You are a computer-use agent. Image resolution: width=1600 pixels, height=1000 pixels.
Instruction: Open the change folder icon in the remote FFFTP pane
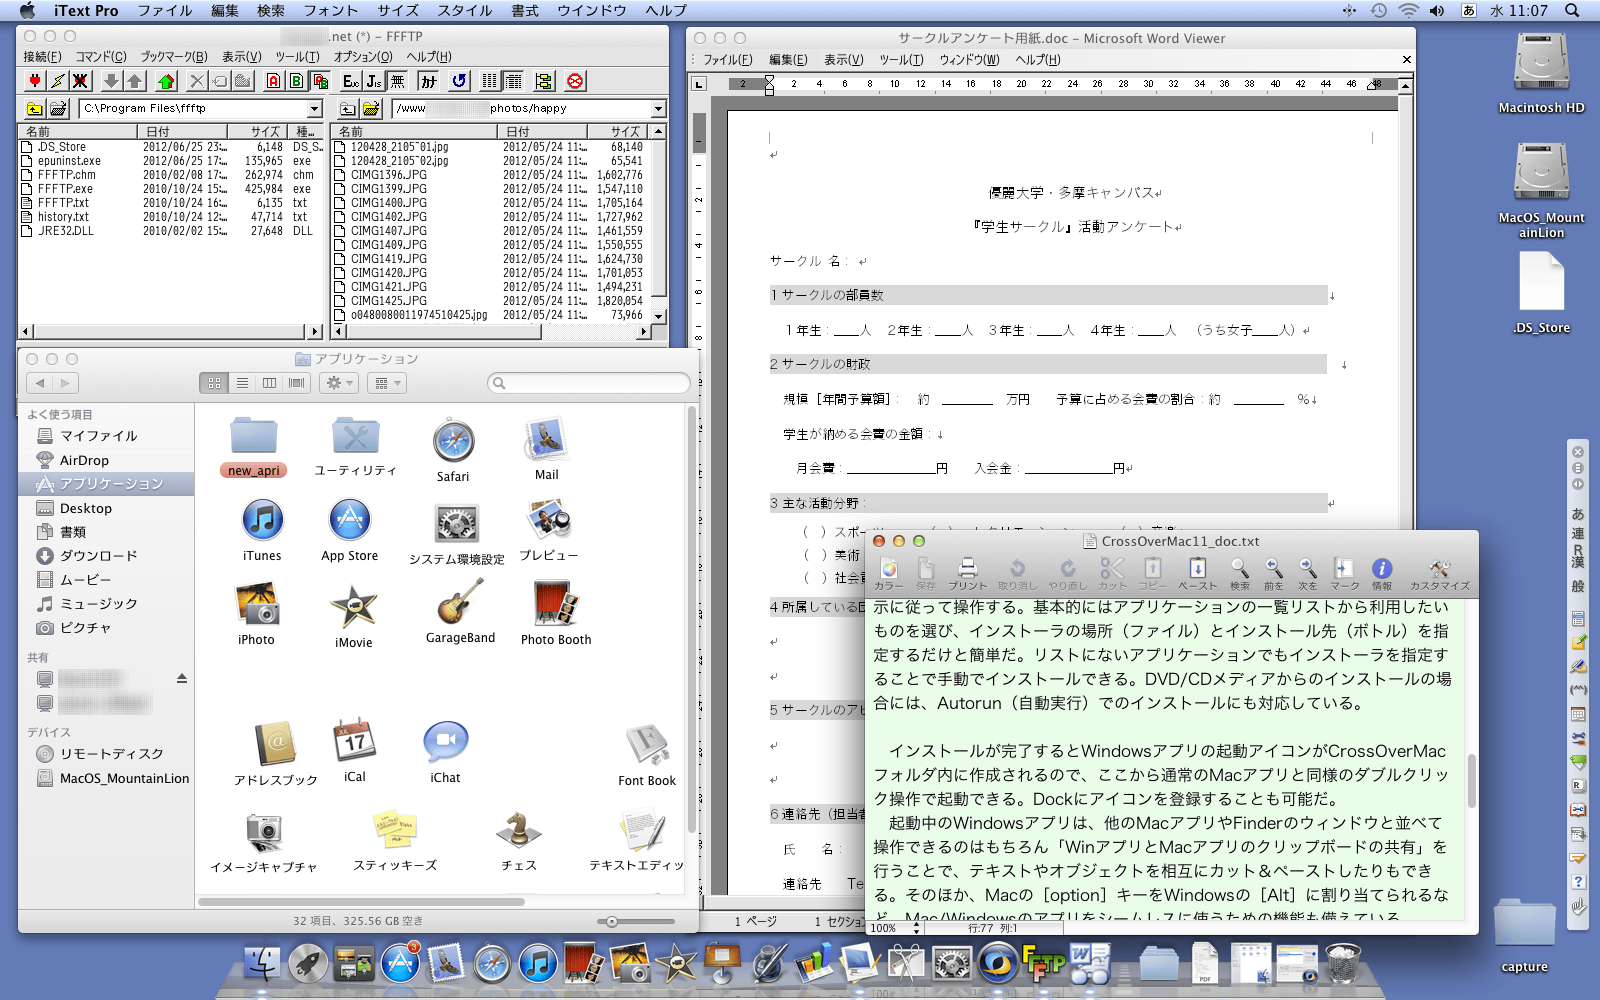pos(371,108)
